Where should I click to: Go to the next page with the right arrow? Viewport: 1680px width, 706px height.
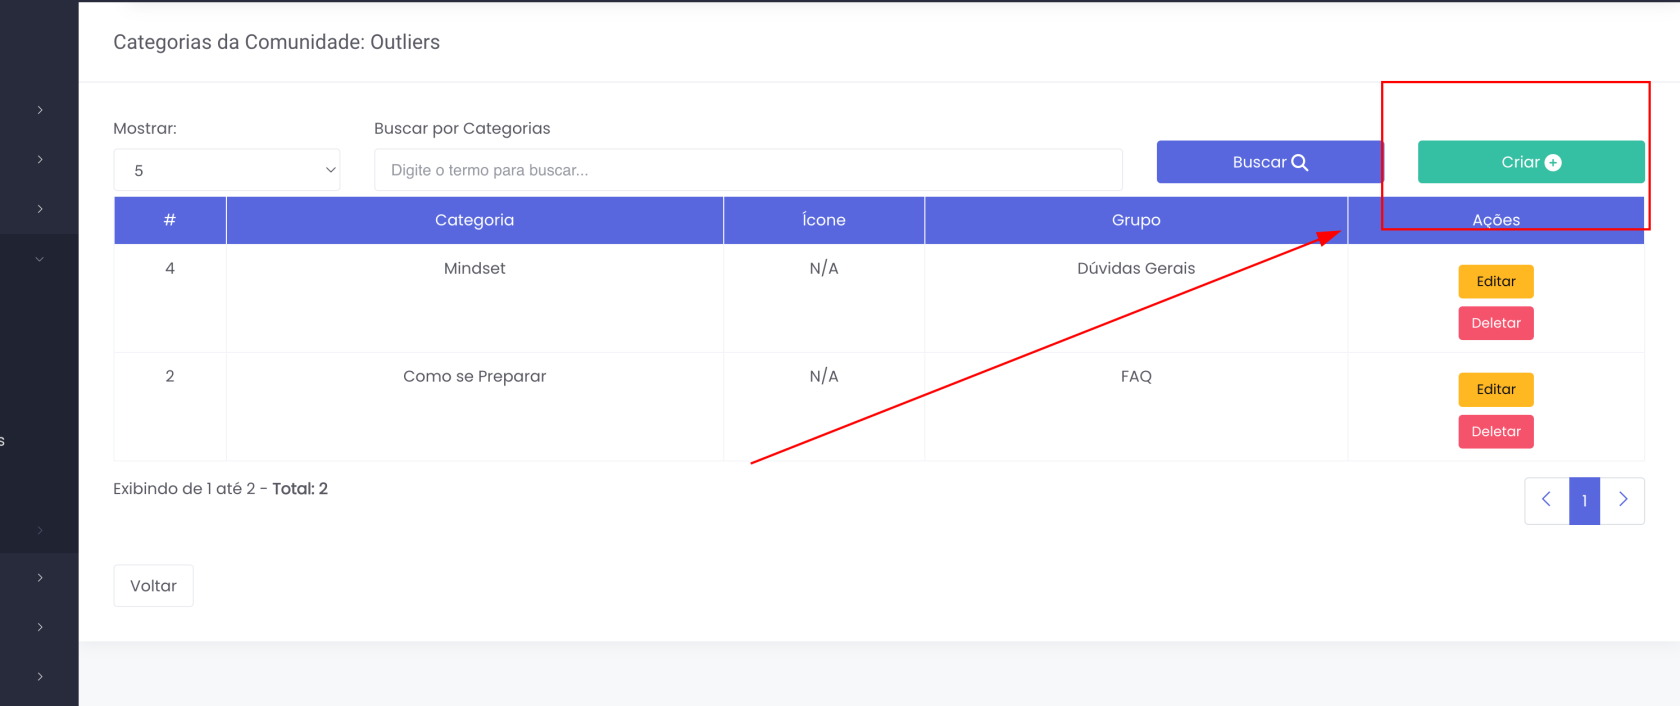pos(1623,500)
